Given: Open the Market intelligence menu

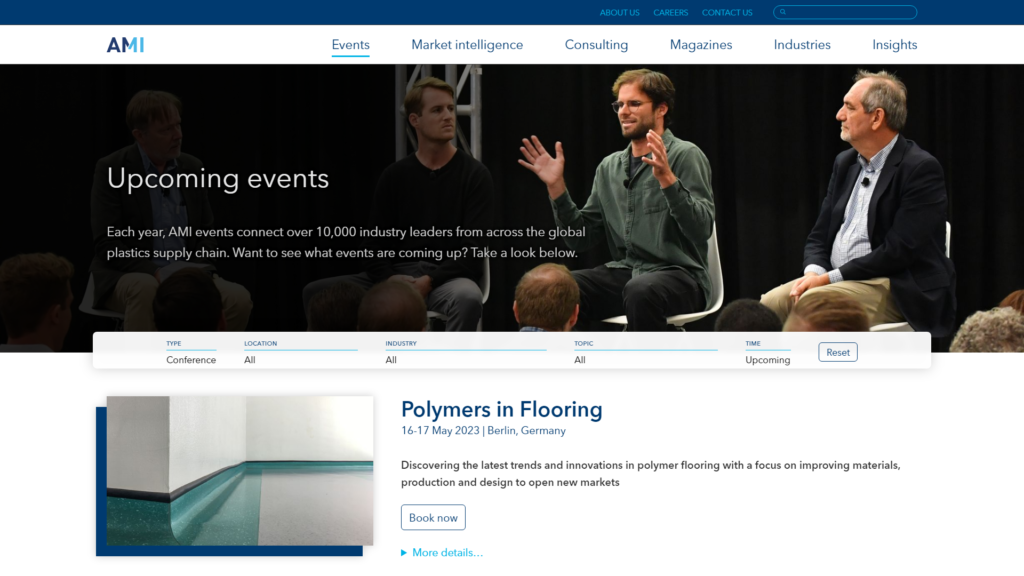Looking at the screenshot, I should point(467,44).
